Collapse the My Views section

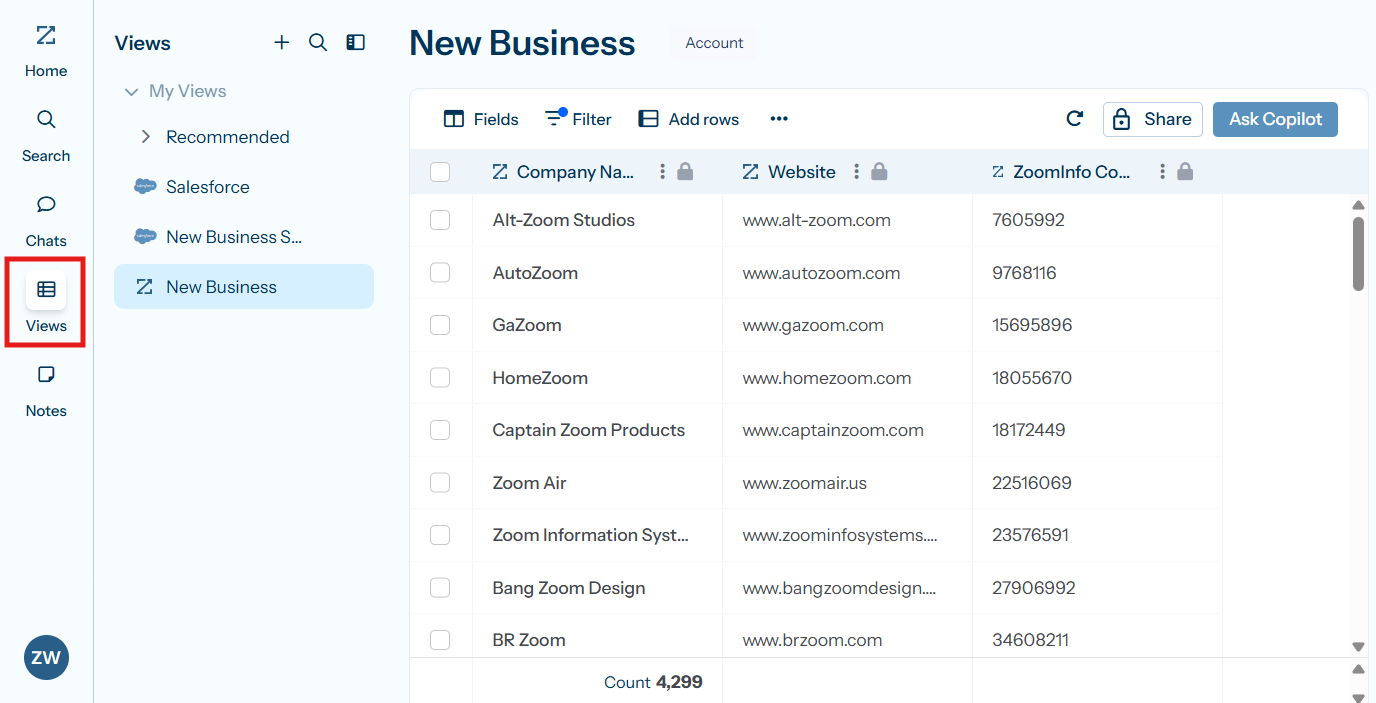tap(131, 91)
